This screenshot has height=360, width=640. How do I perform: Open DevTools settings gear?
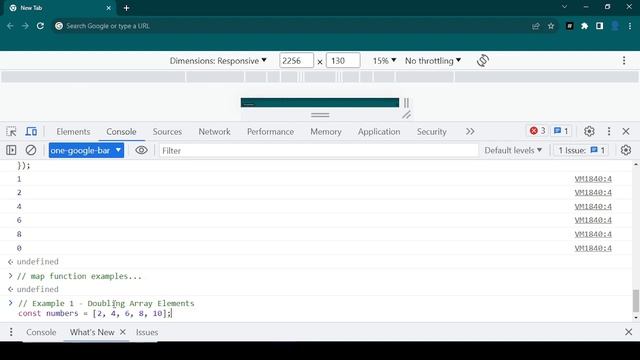[x=589, y=131]
